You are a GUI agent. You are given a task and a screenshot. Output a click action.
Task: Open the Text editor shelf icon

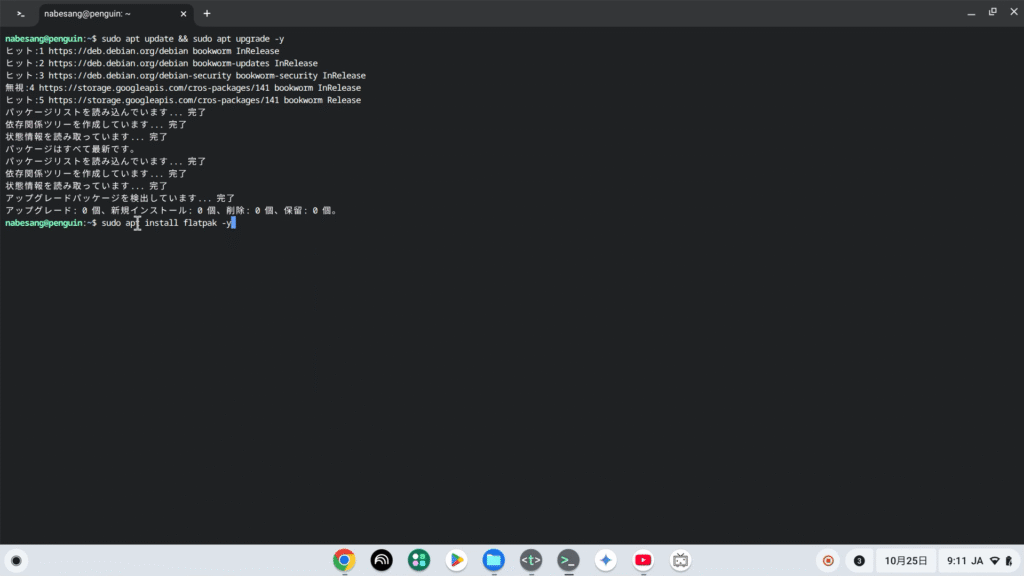point(531,561)
